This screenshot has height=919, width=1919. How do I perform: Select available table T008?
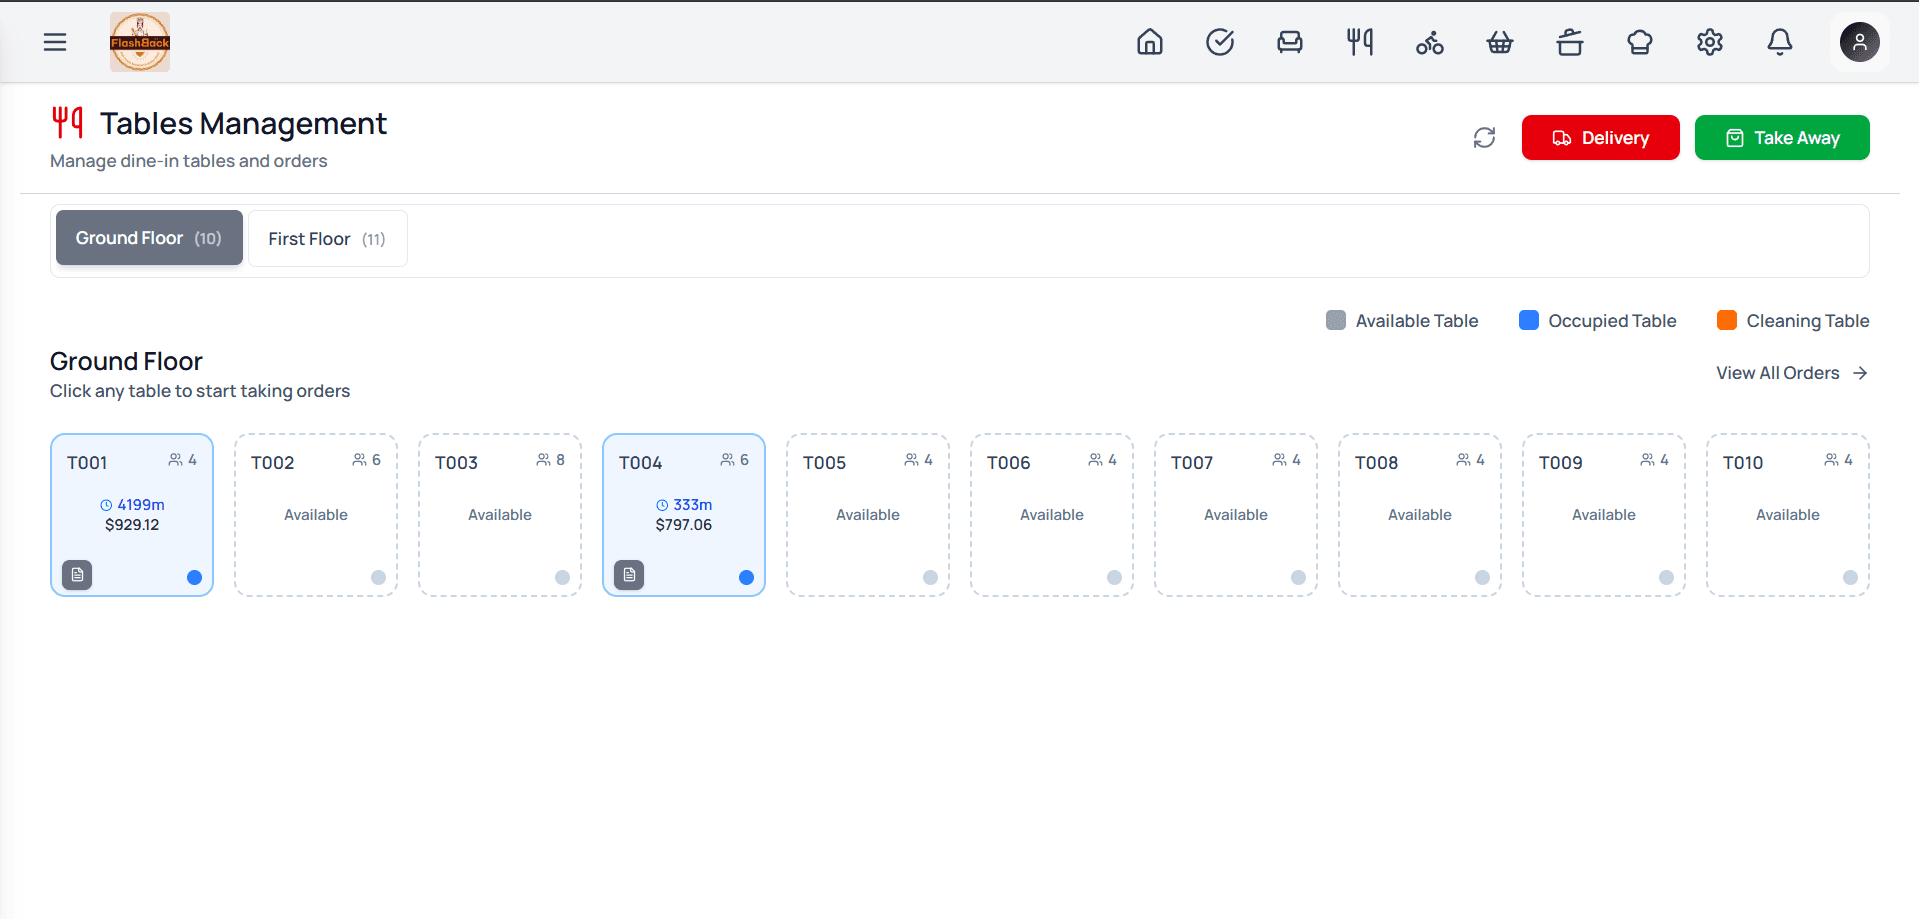[x=1420, y=515]
